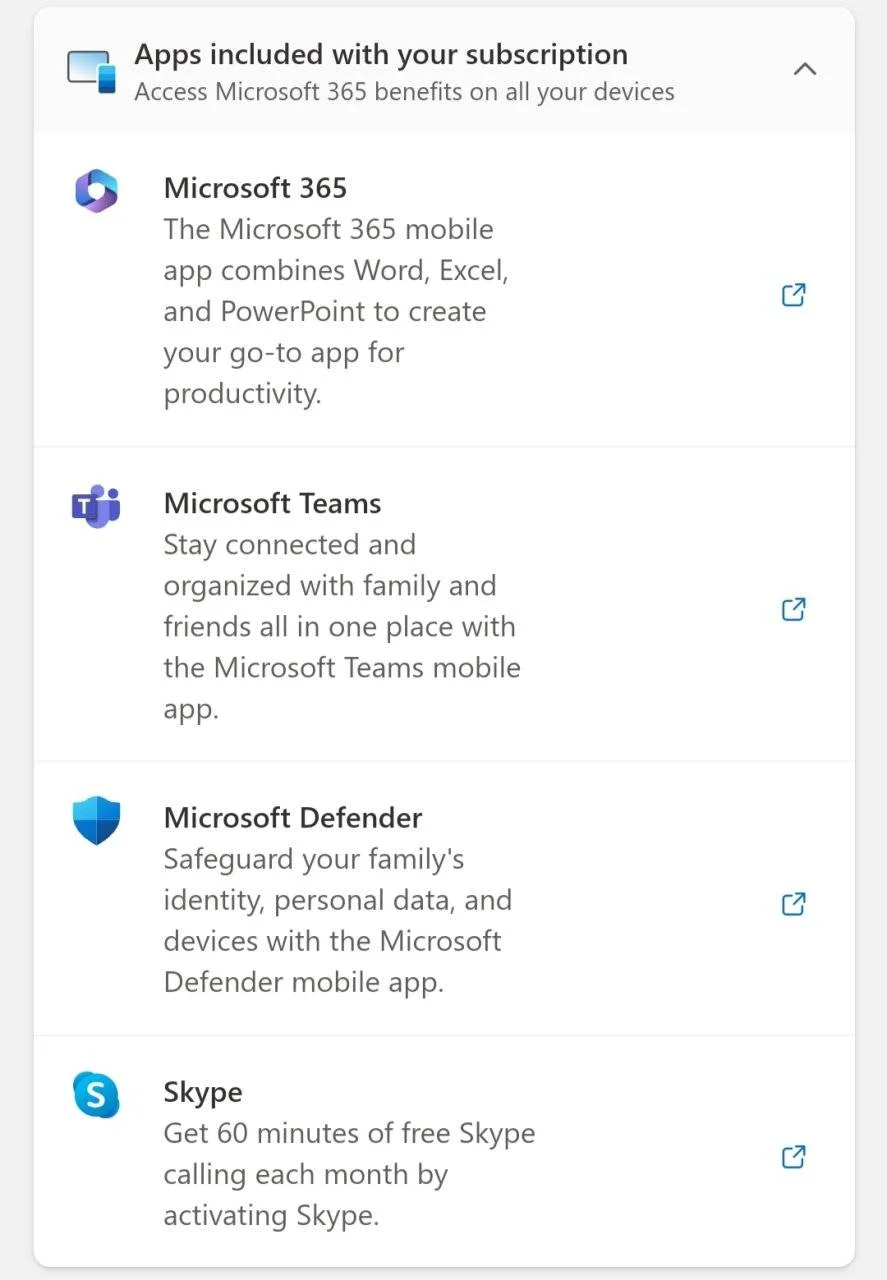Open Skype external link icon
This screenshot has height=1280, width=887.
[793, 1157]
